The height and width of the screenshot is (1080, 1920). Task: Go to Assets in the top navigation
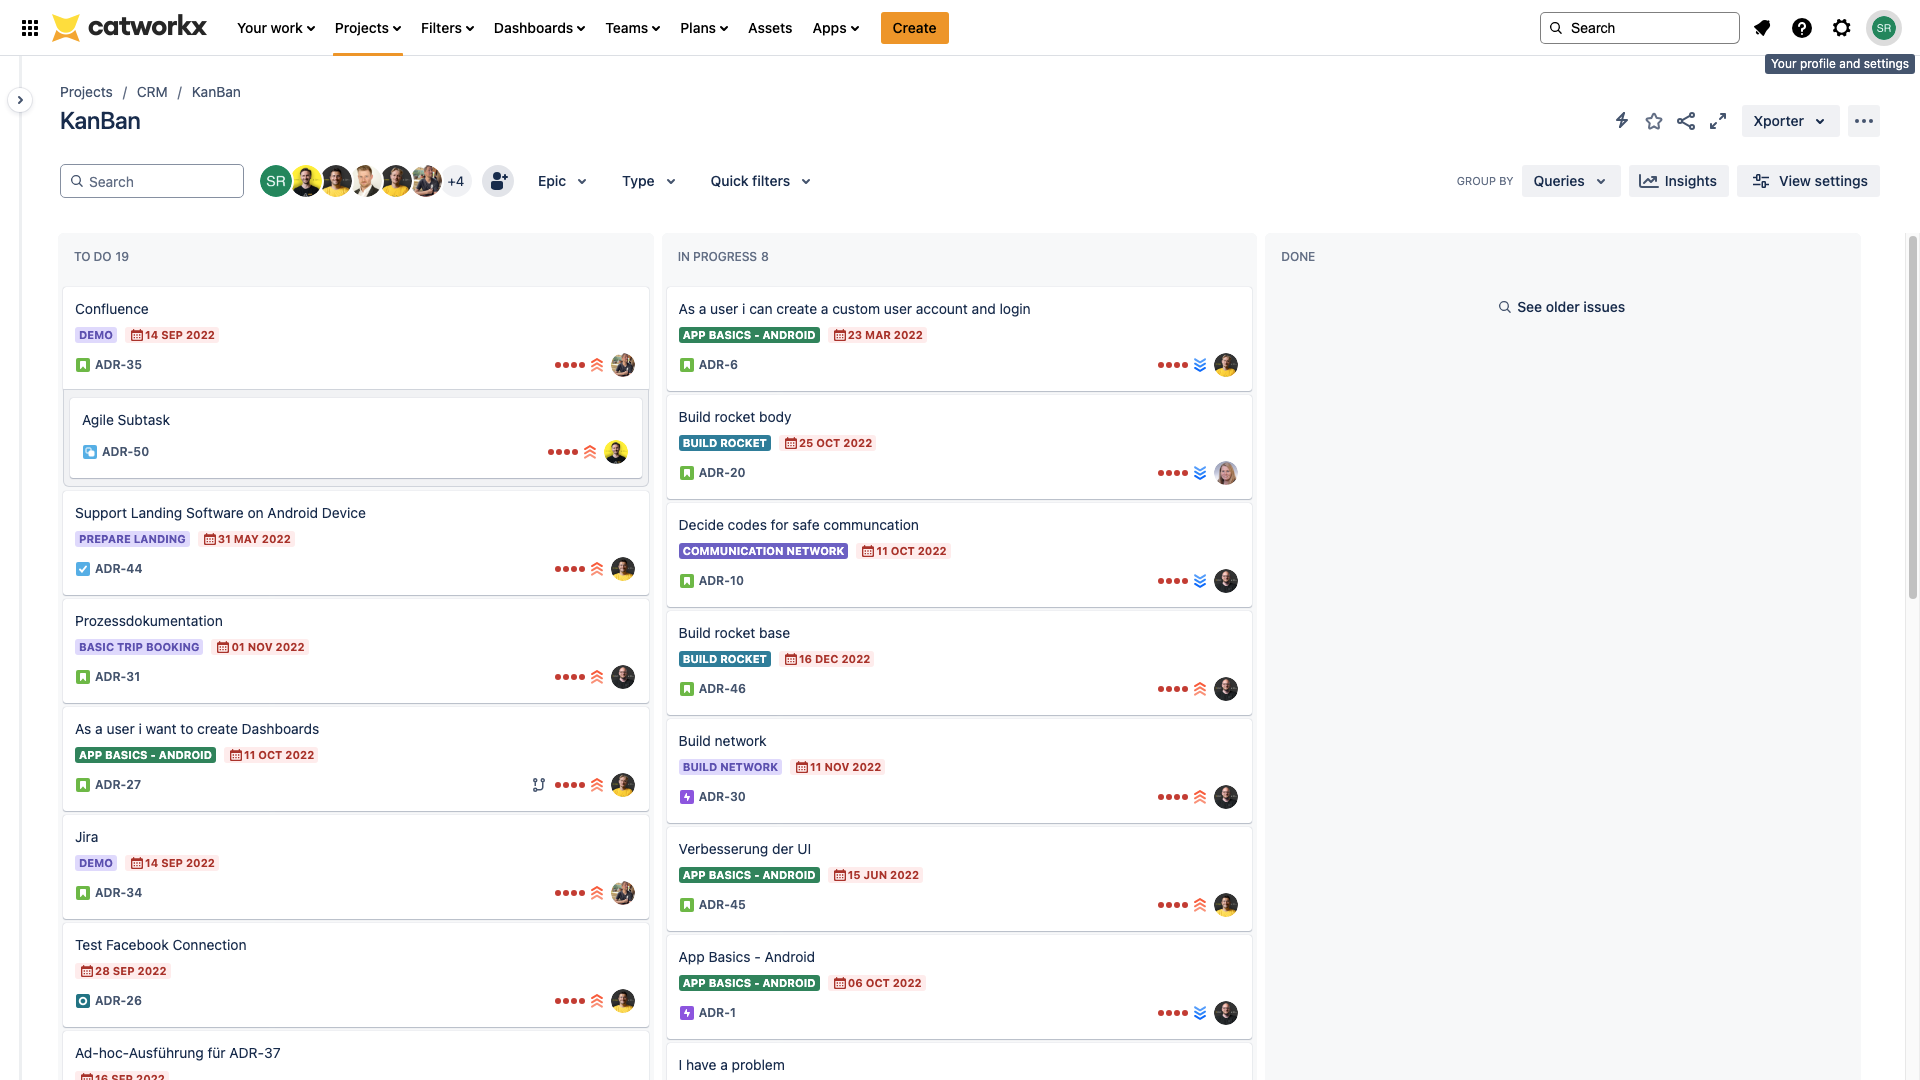point(770,28)
